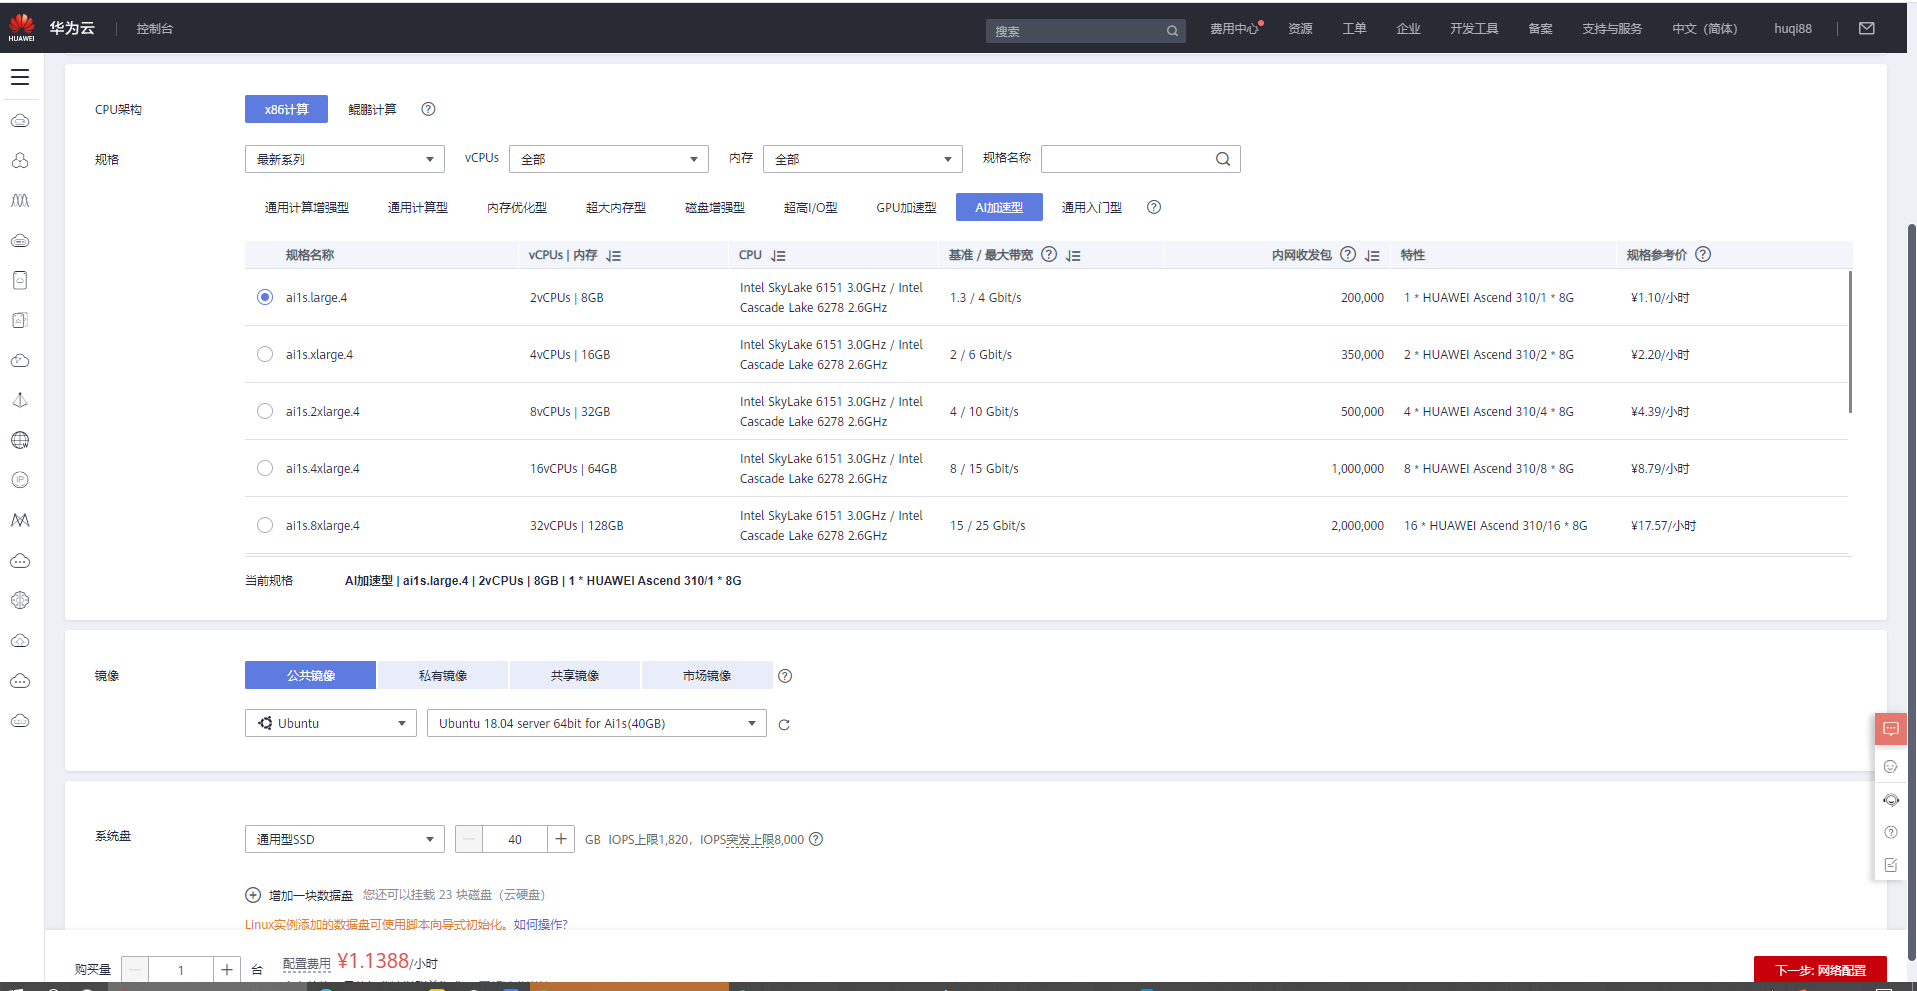The height and width of the screenshot is (991, 1917).
Task: Open the red chat feedback icon
Action: [x=1891, y=729]
